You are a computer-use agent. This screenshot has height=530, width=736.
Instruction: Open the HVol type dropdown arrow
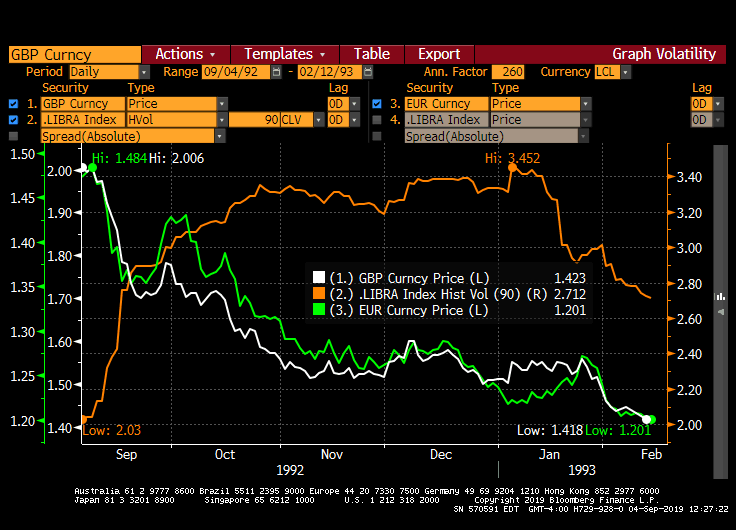(222, 120)
